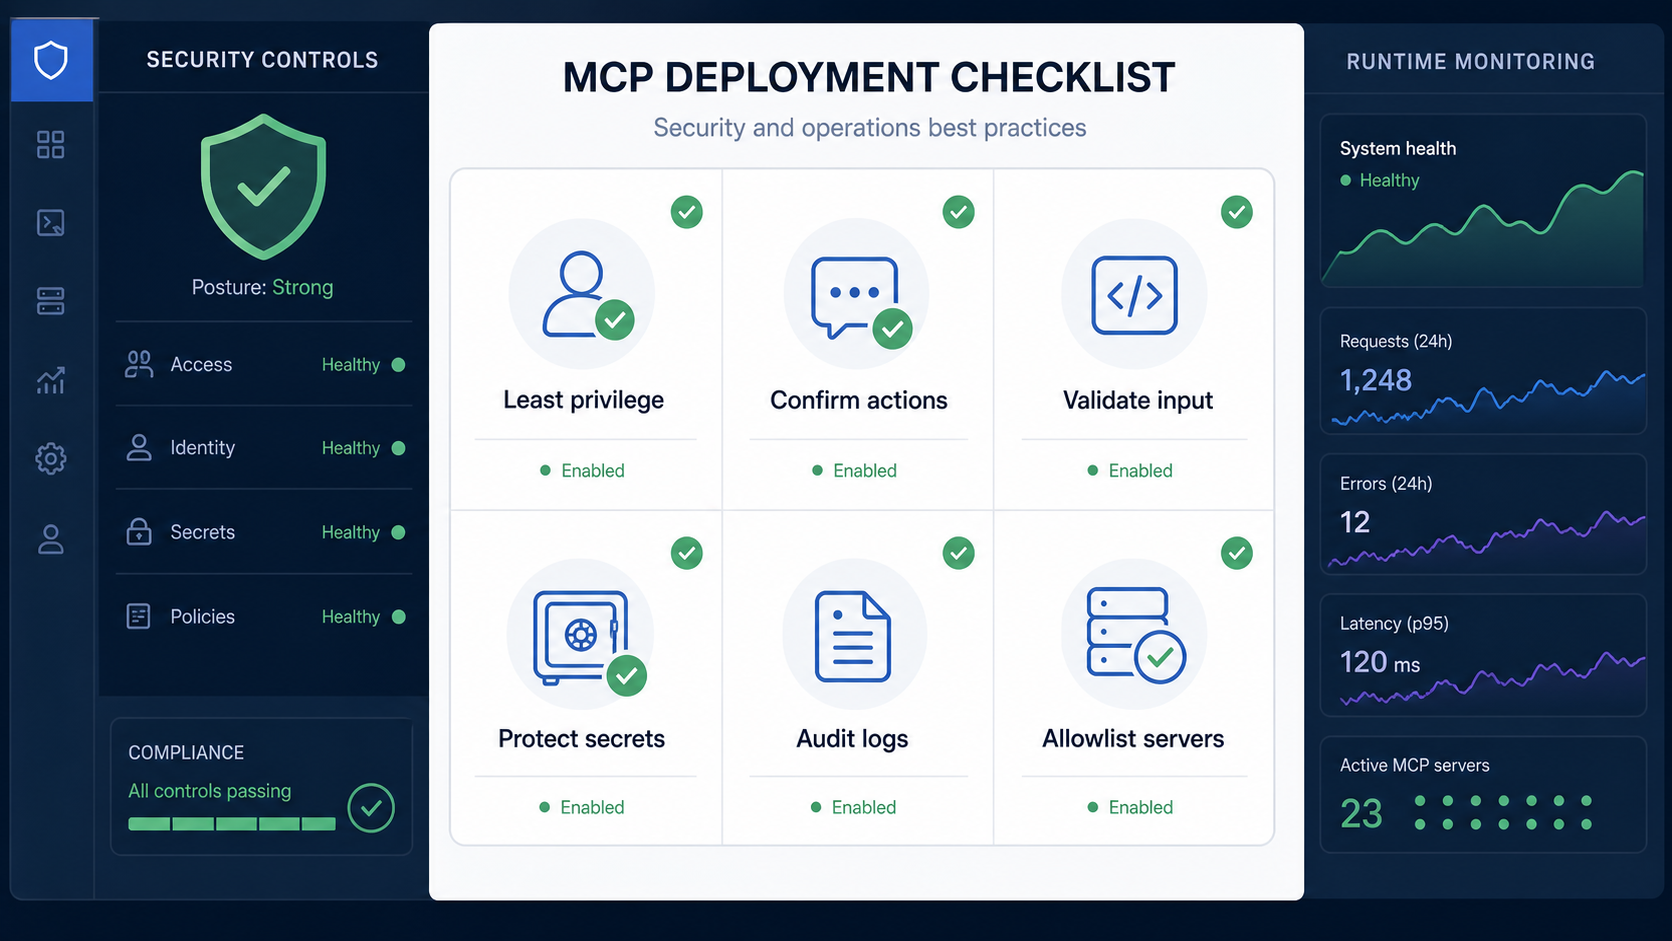The image size is (1672, 941).
Task: Click the Policies row document icon
Action: 139,616
